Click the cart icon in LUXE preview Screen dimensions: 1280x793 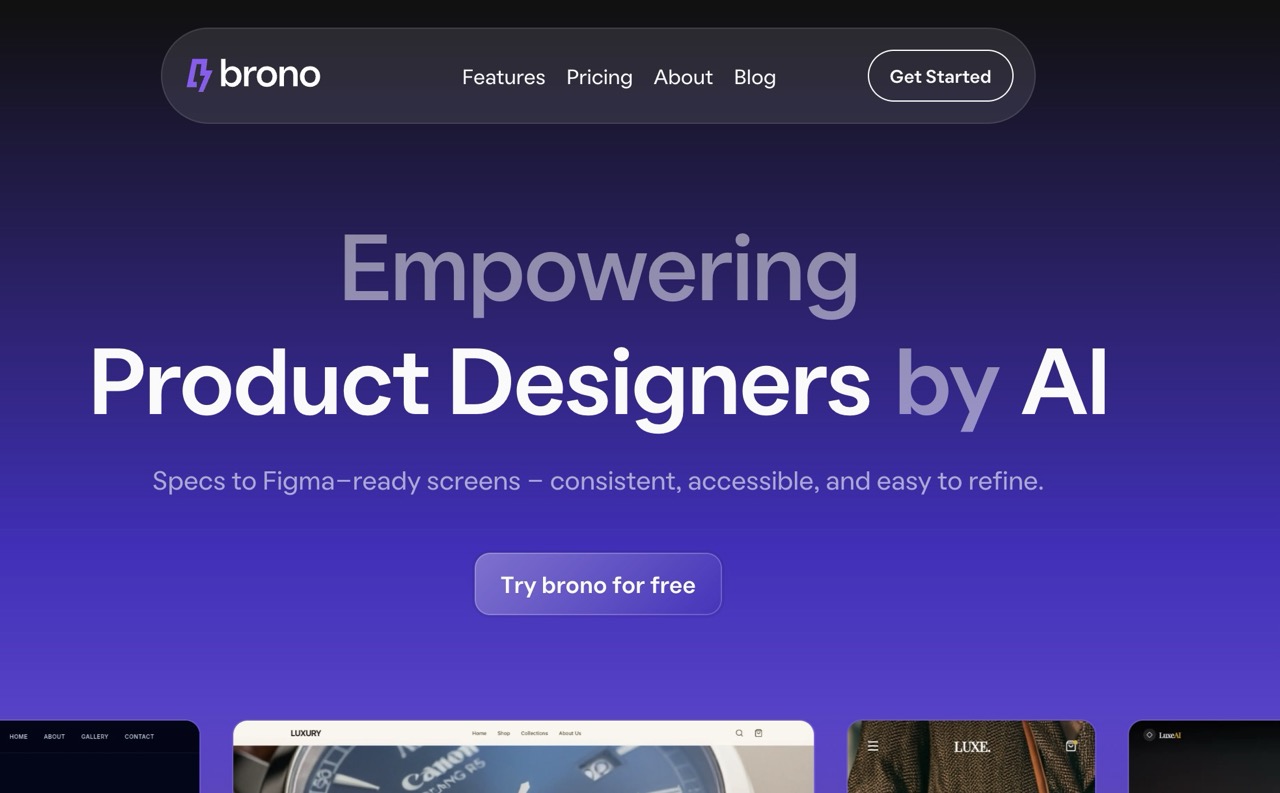click(x=1071, y=746)
